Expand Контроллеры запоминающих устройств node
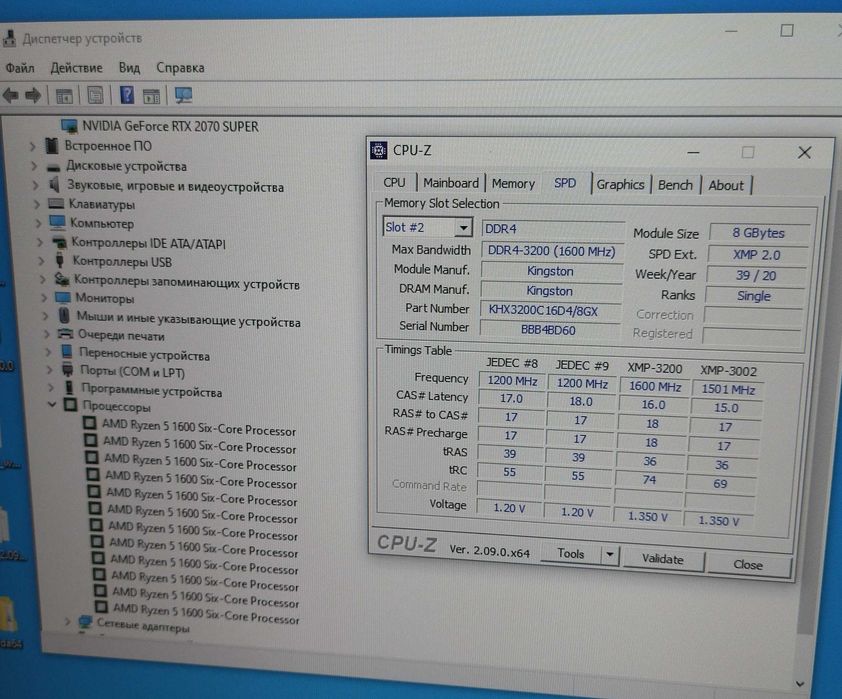The width and height of the screenshot is (842, 699). (x=42, y=279)
